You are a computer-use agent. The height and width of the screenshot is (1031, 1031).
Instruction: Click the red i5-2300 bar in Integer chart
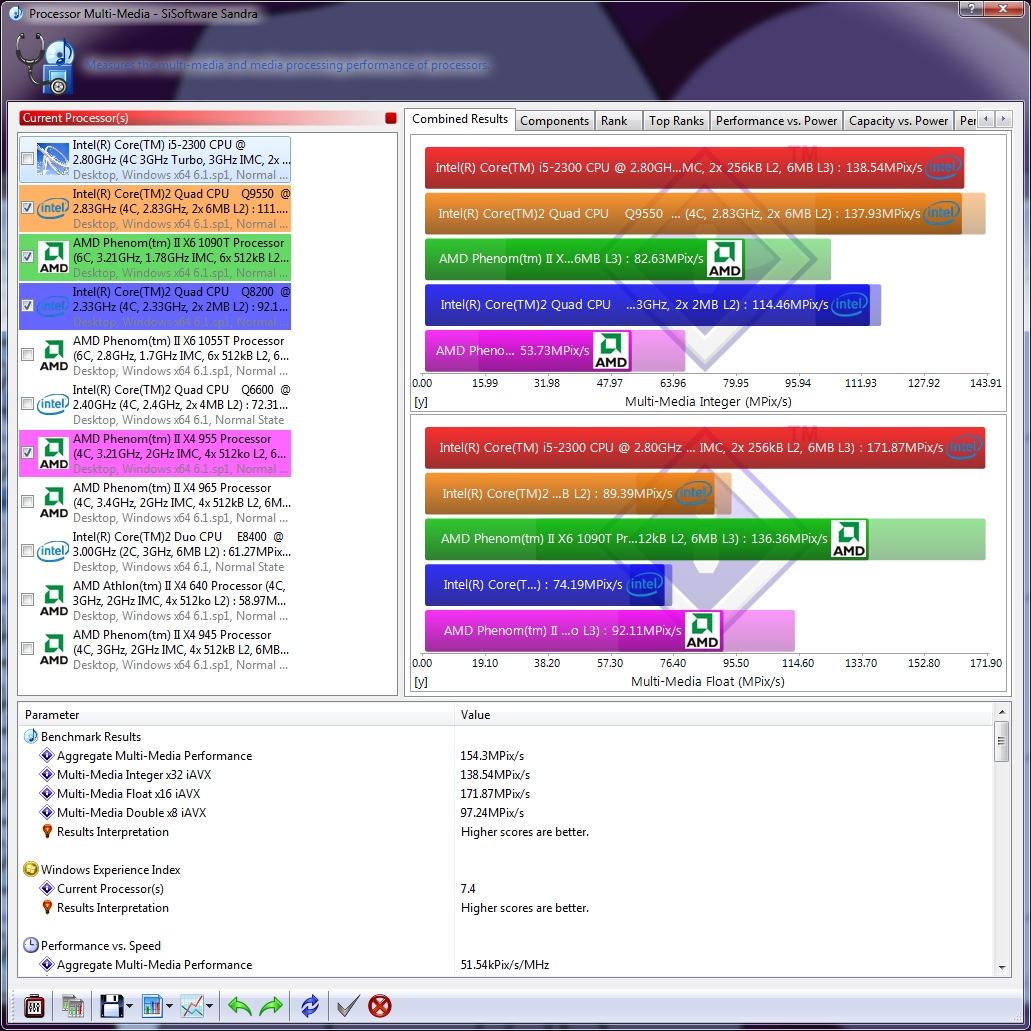(694, 168)
